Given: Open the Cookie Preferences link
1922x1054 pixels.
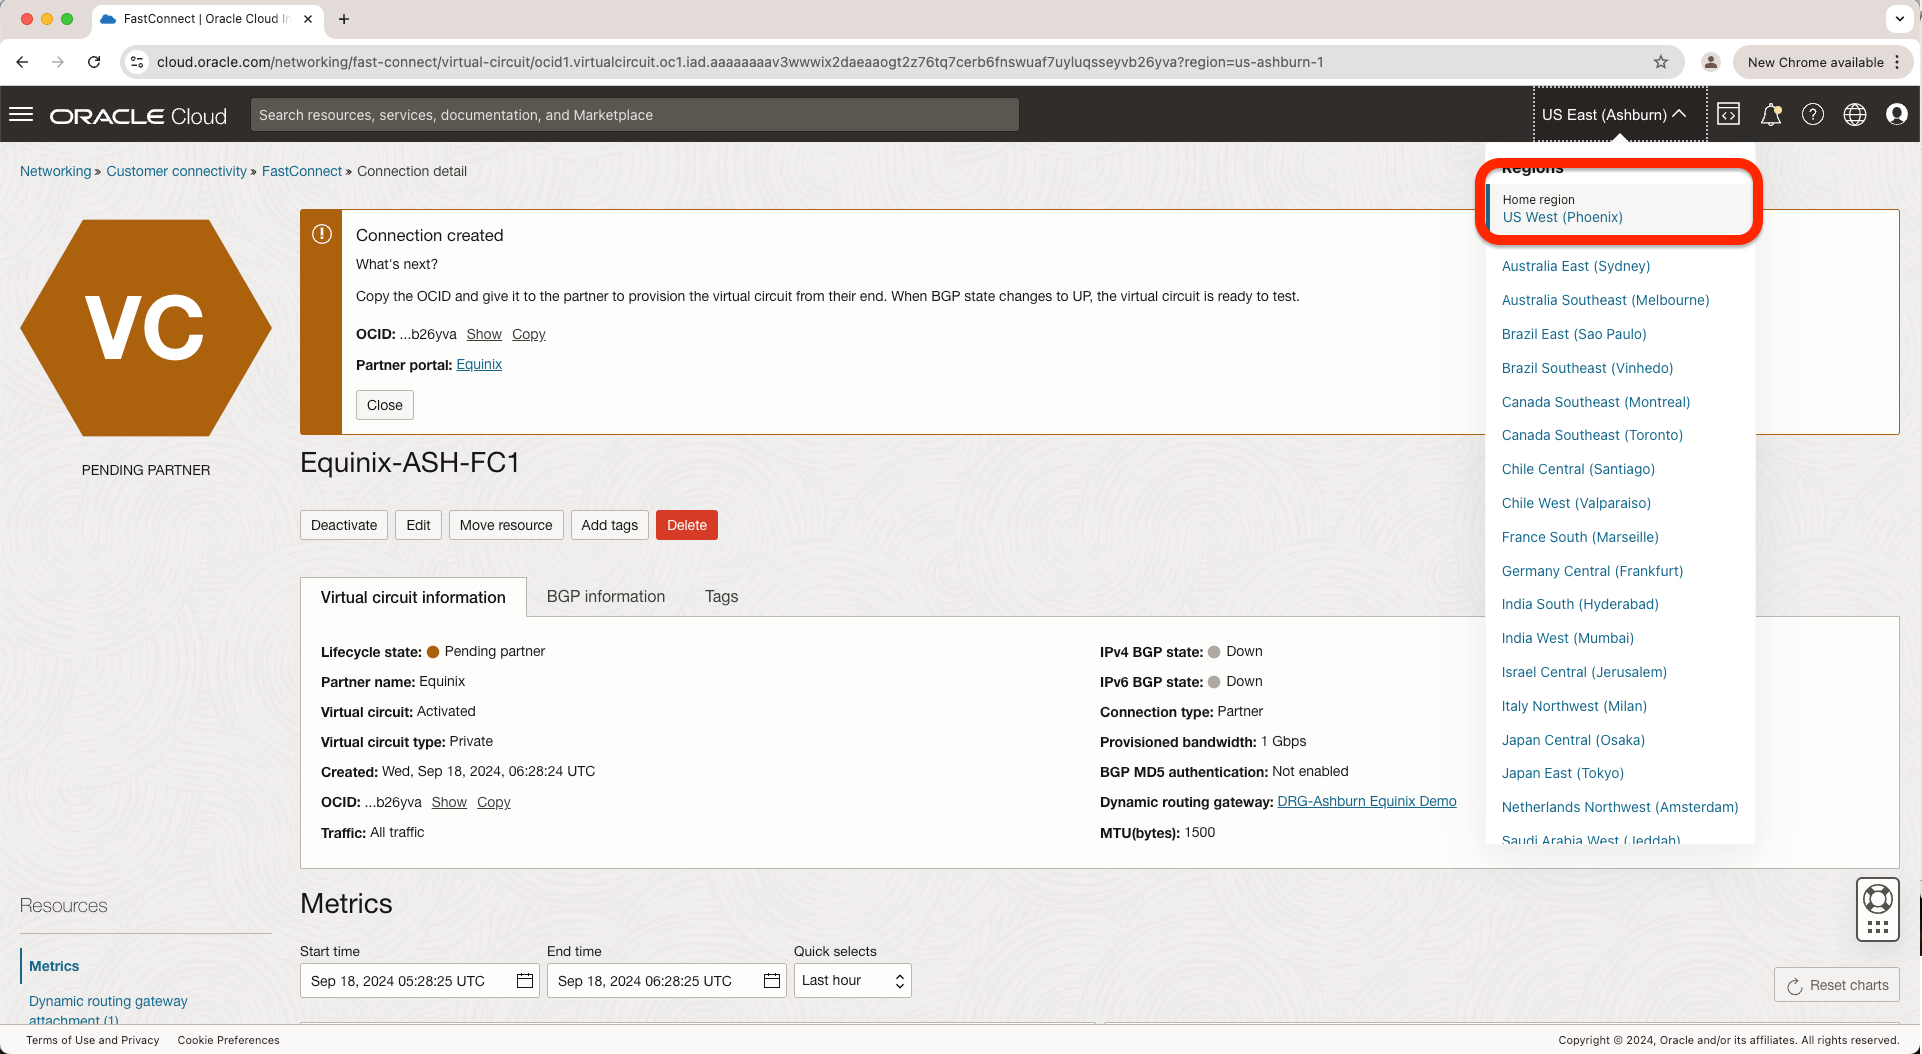Looking at the screenshot, I should 229,1040.
